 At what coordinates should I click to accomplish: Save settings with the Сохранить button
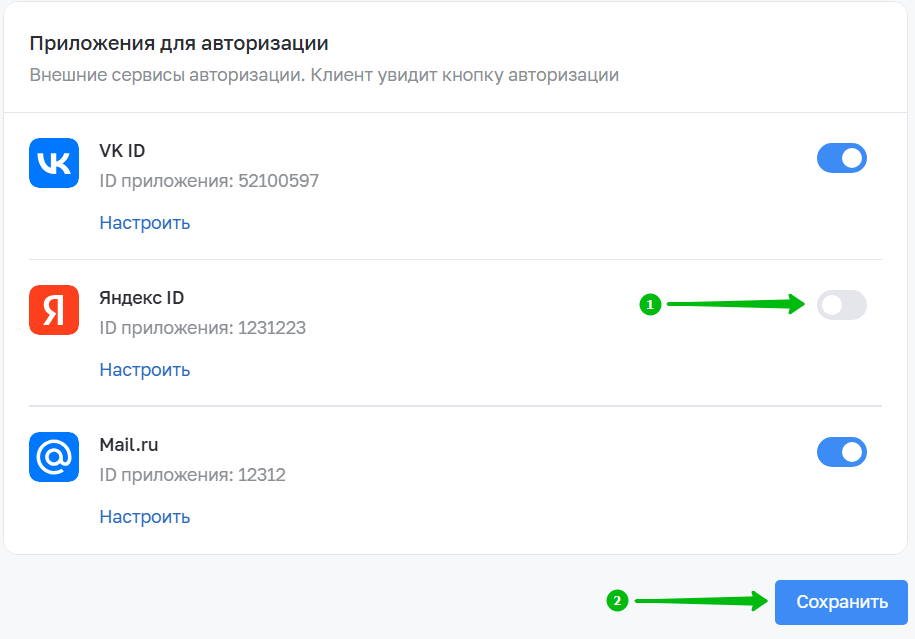pyautogui.click(x=841, y=602)
